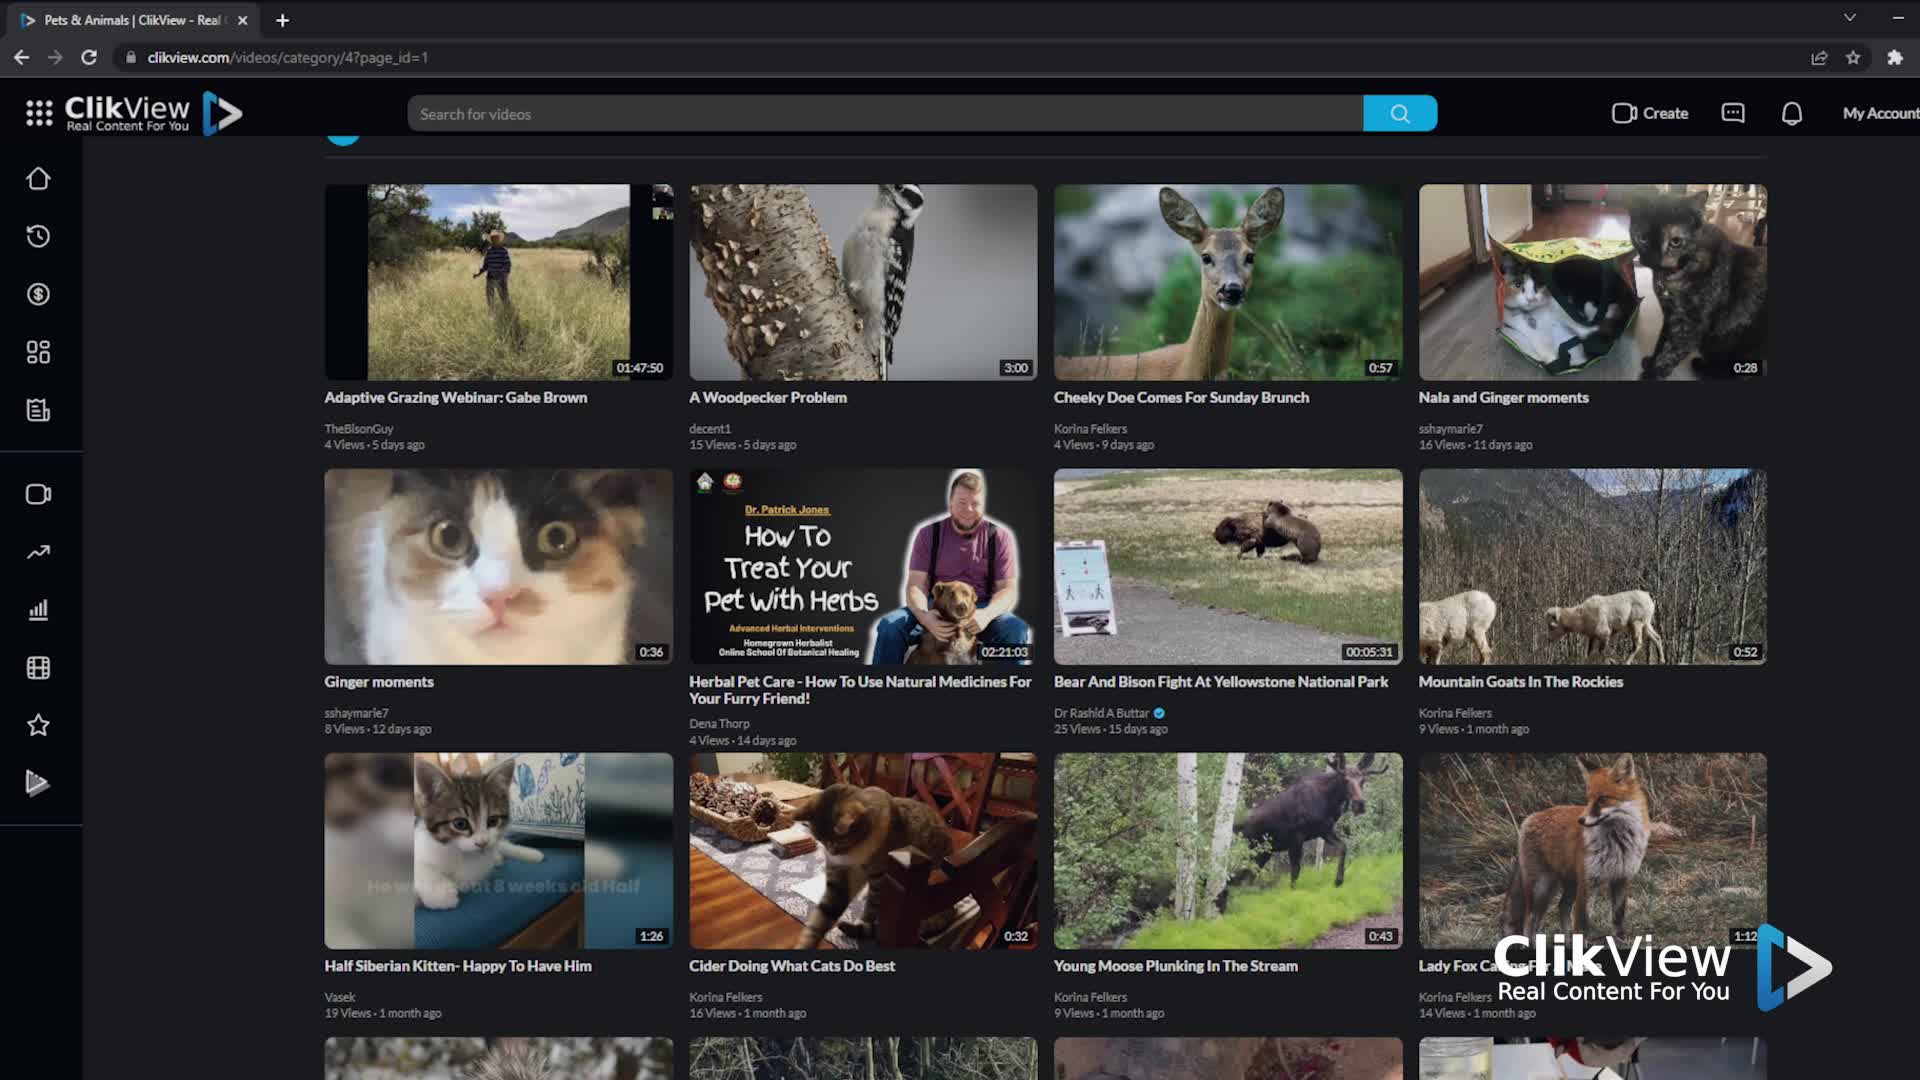Play the calico cat close-up thumbnail
Screen dimensions: 1920x1080
pos(498,567)
